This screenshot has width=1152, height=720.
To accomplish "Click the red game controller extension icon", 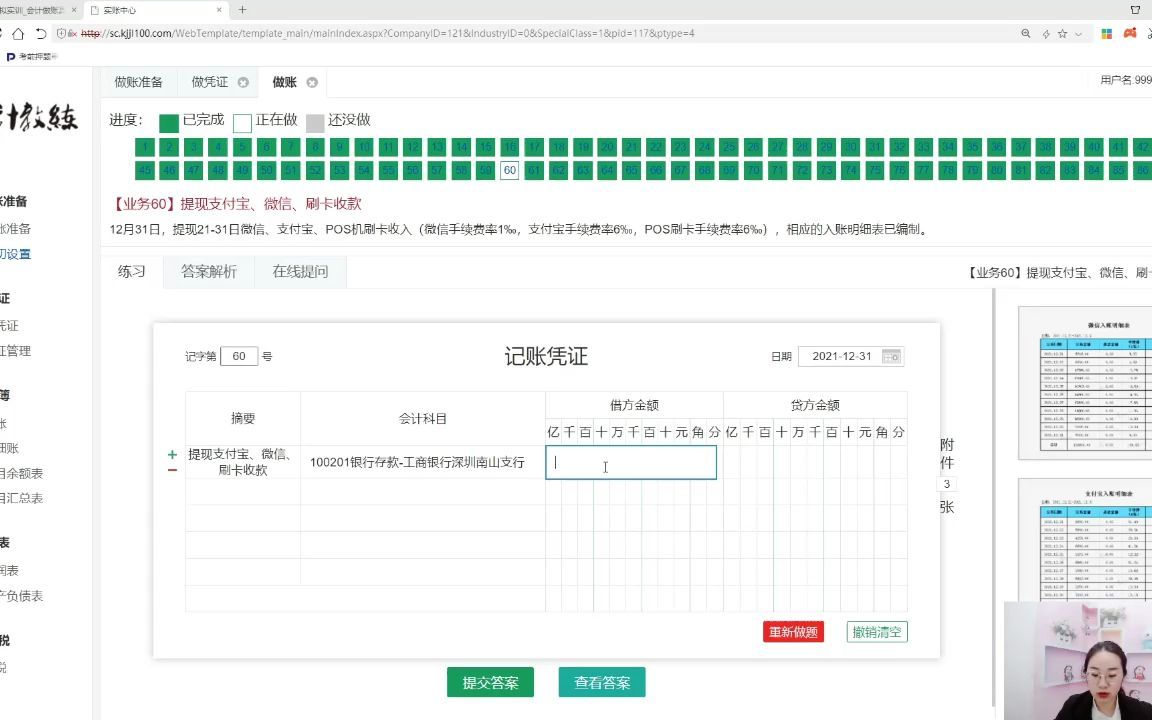I will pos(1130,33).
